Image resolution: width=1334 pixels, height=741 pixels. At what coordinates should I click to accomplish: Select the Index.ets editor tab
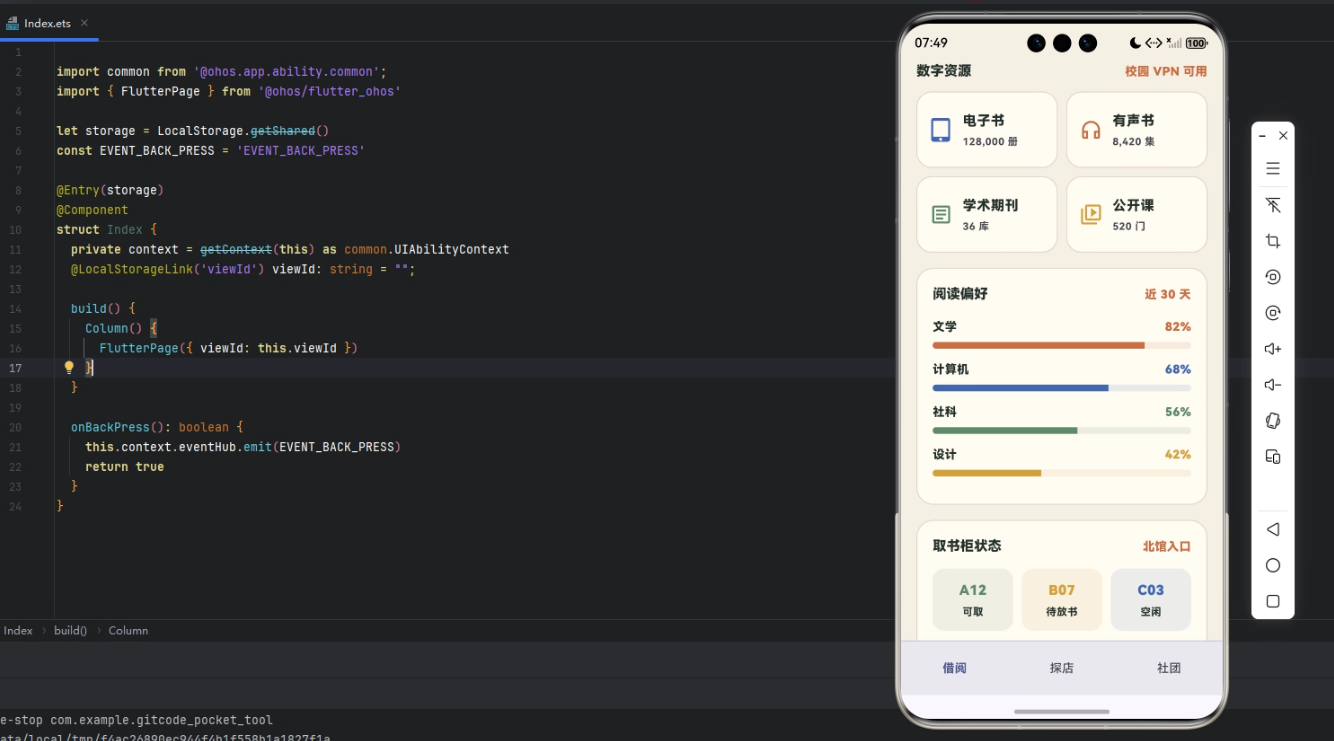[x=48, y=23]
